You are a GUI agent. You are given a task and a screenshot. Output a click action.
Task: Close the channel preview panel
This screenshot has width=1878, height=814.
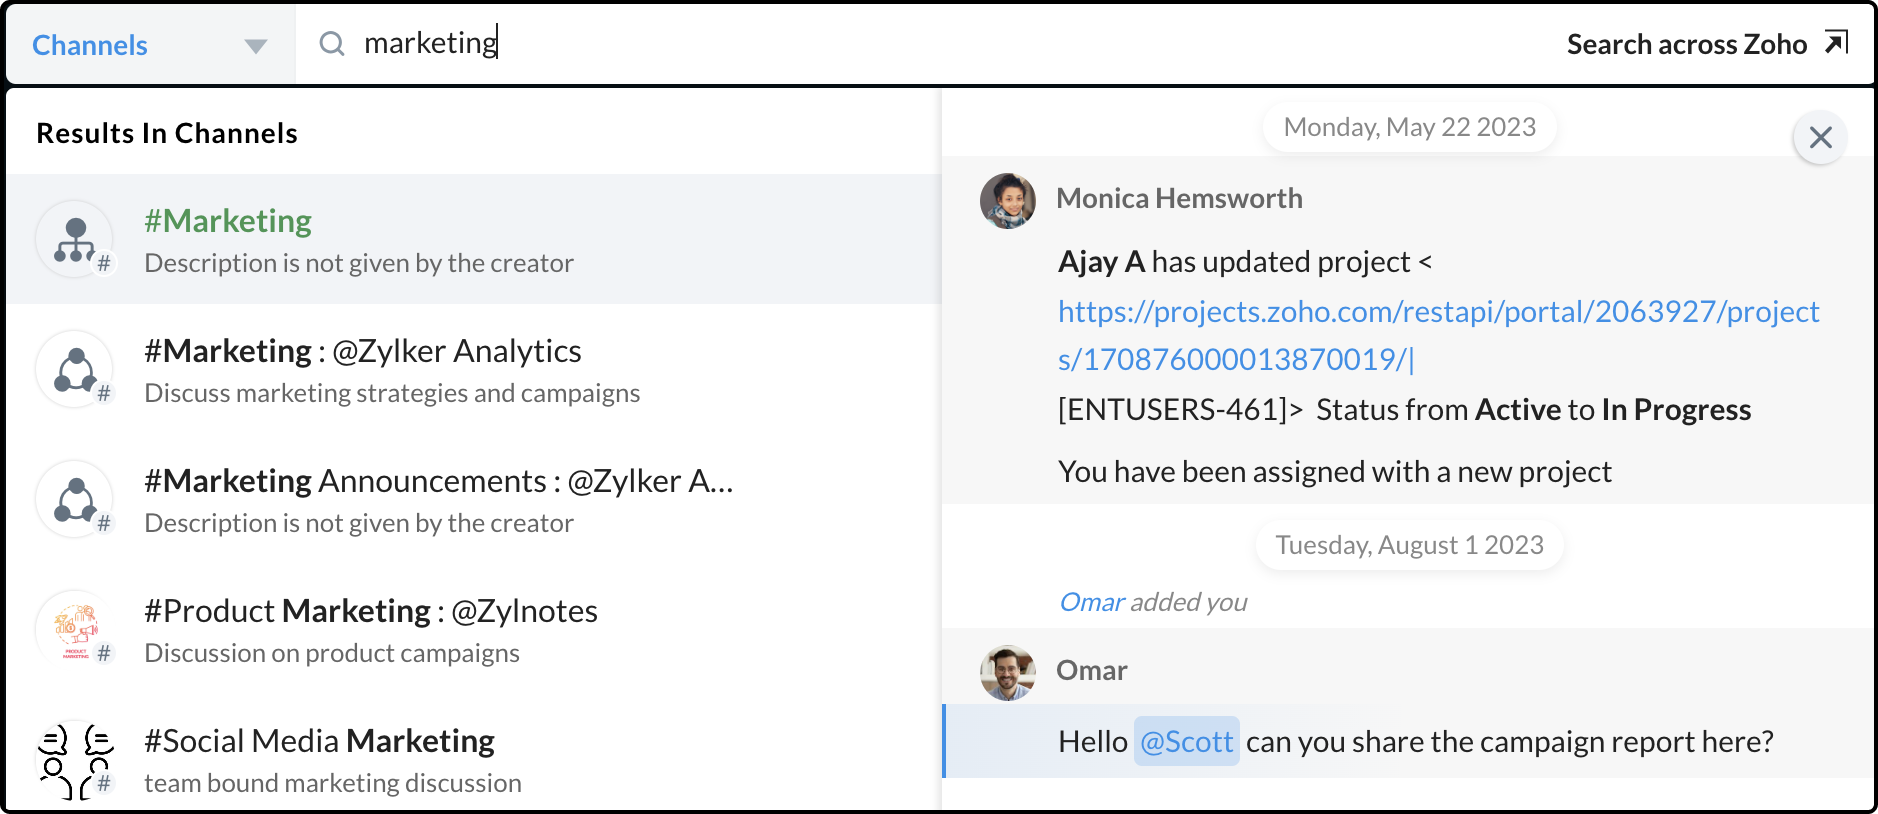1820,138
